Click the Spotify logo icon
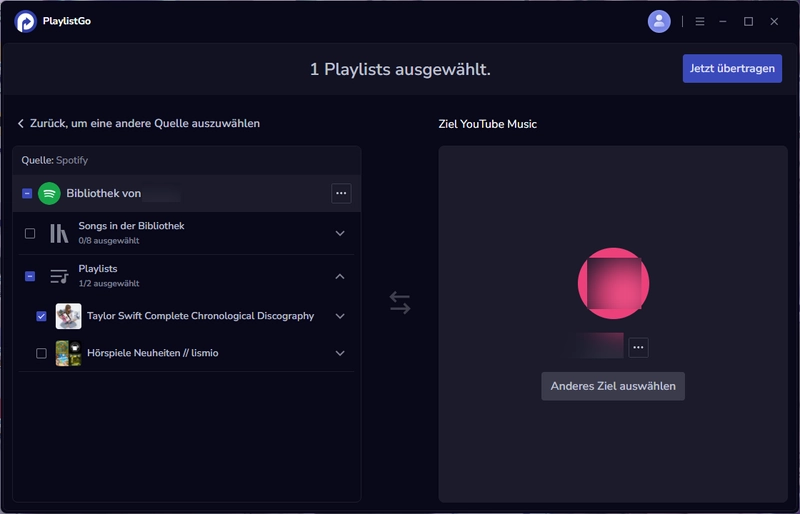The image size is (800, 514). coord(49,193)
